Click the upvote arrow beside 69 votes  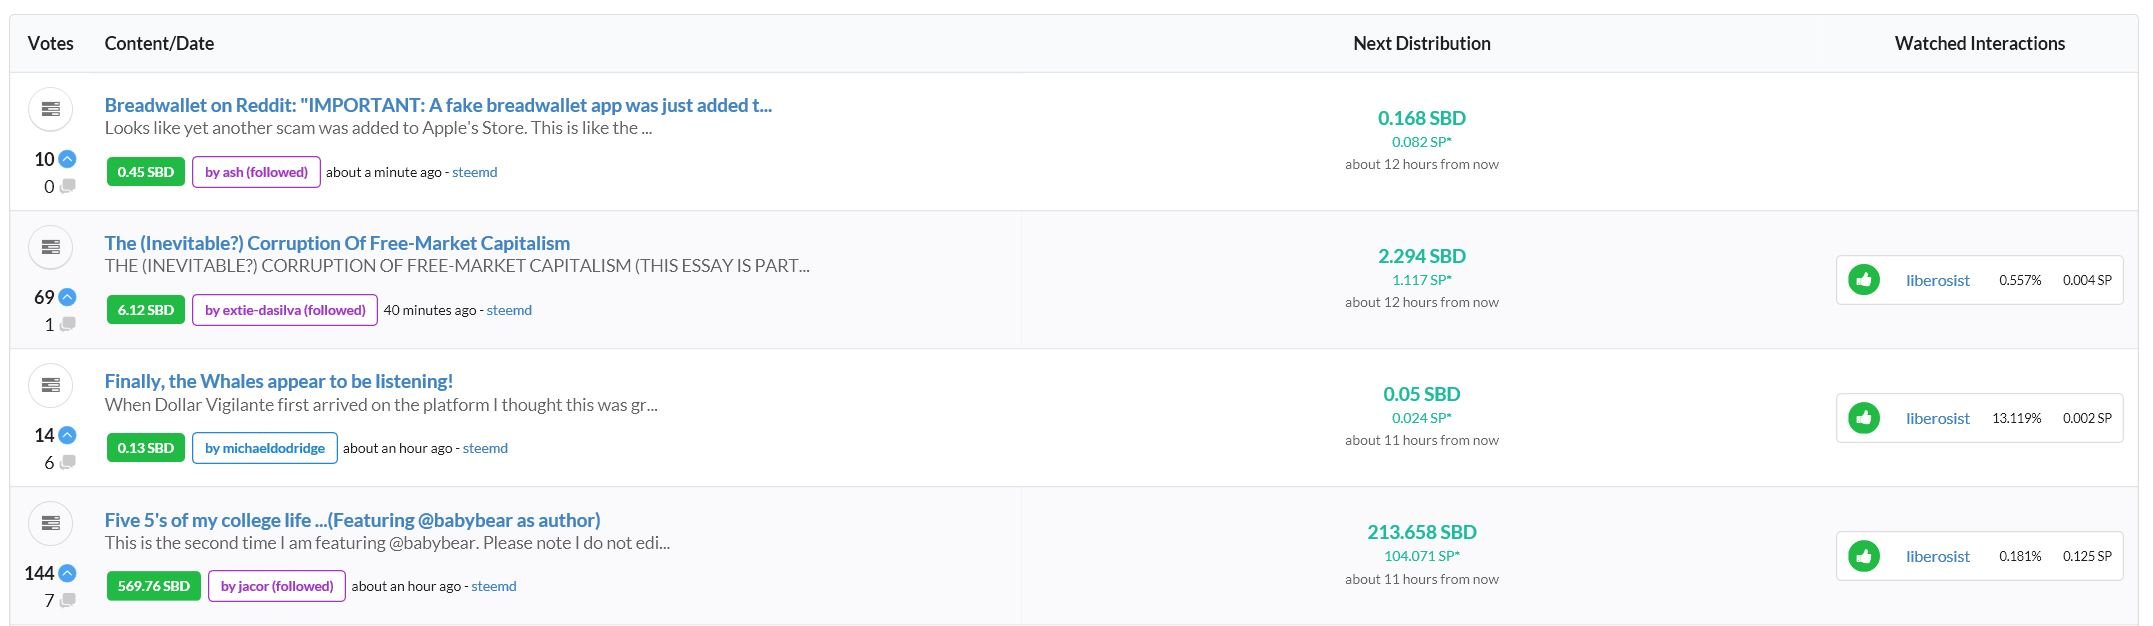pyautogui.click(x=67, y=297)
